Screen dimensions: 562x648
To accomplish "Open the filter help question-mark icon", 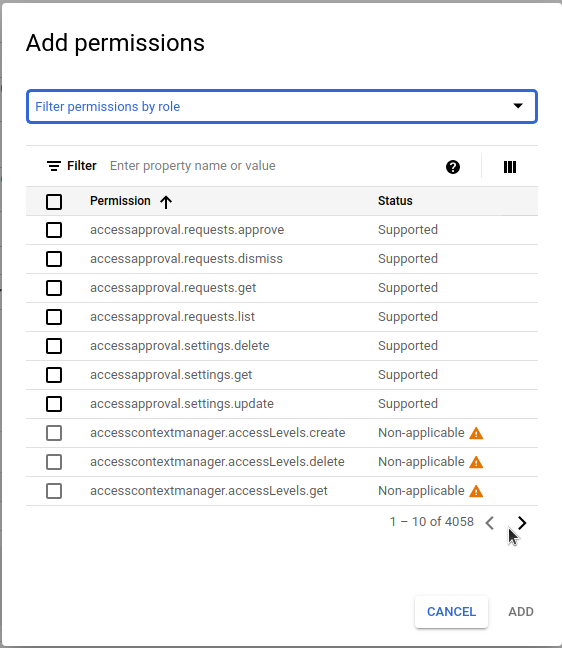I will [x=453, y=167].
